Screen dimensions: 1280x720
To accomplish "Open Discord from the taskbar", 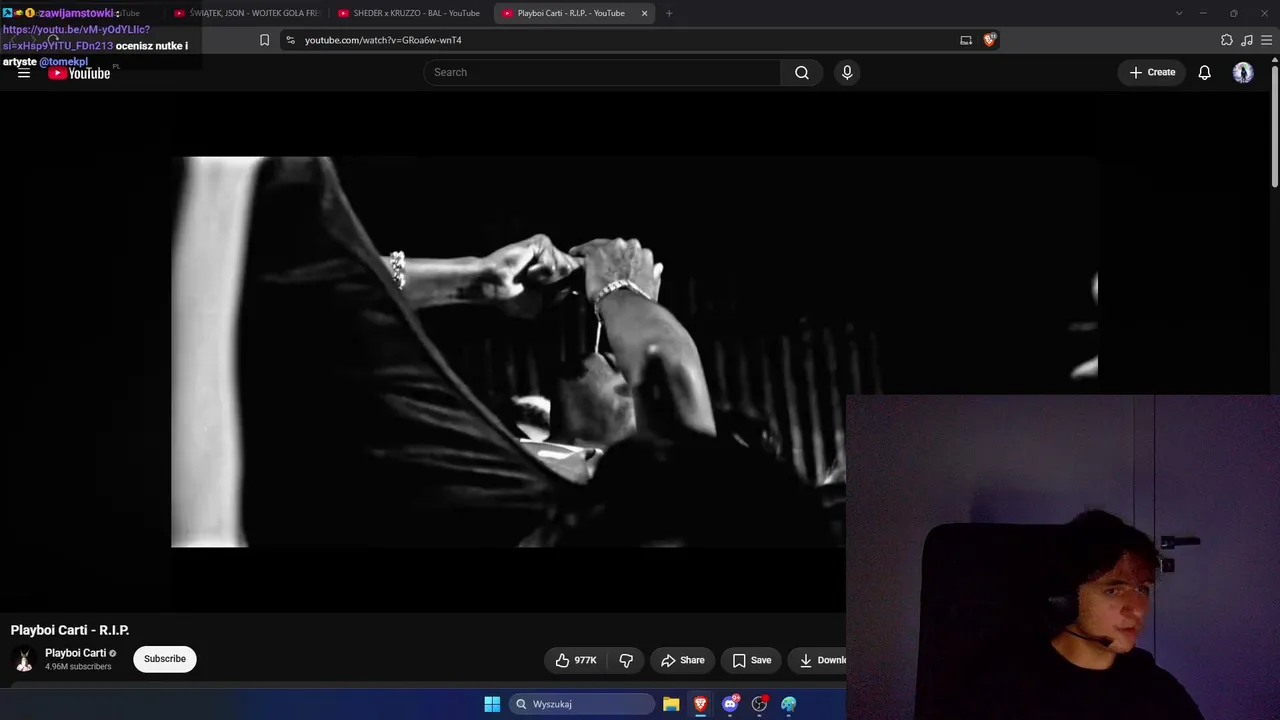I will (730, 704).
